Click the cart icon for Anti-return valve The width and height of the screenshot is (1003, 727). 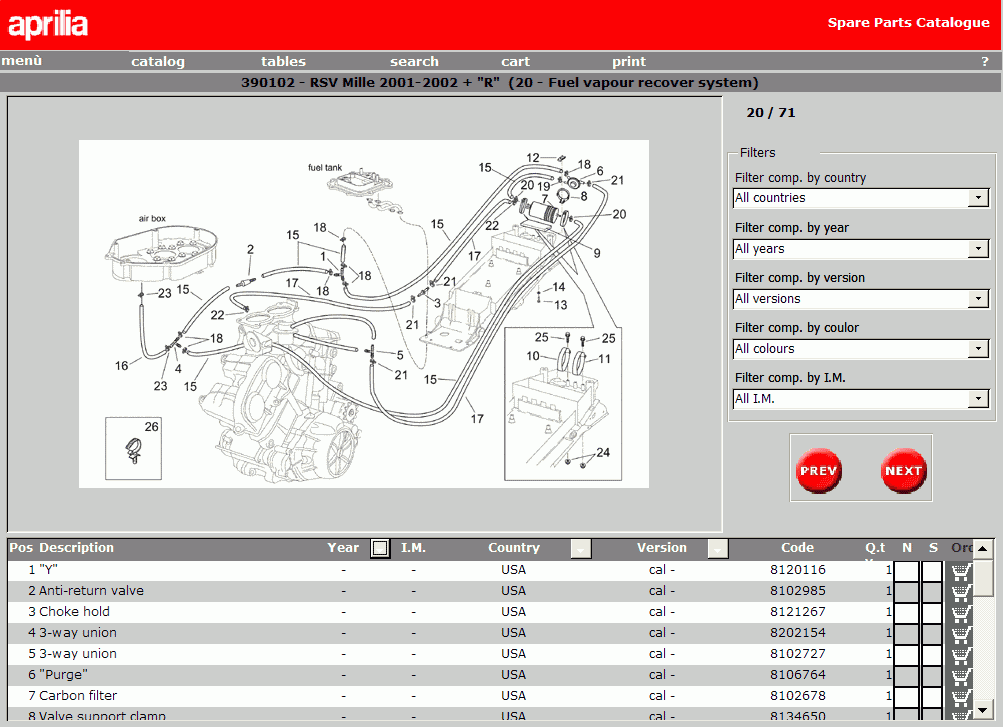[x=961, y=591]
